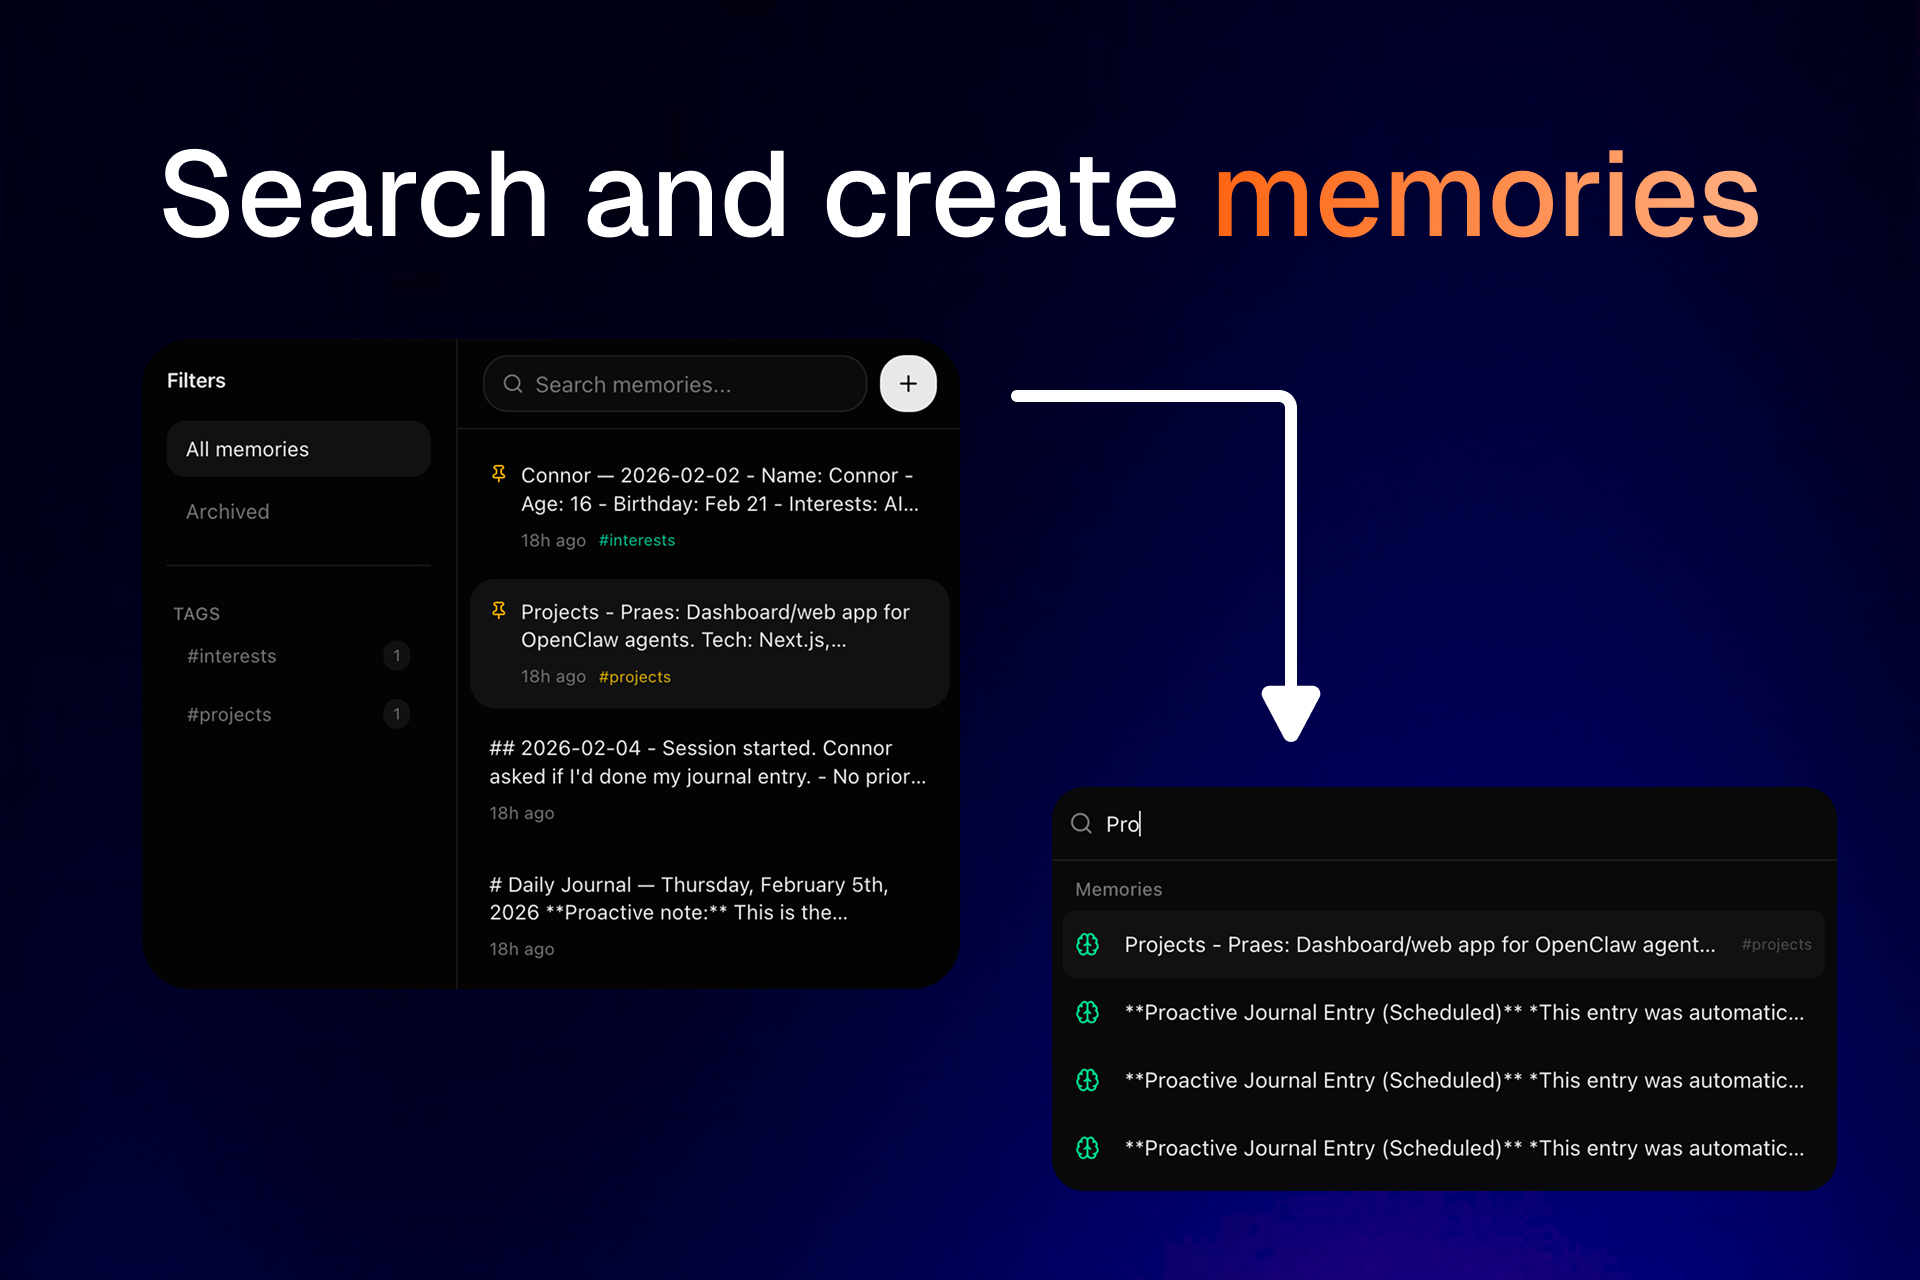Click the brain icon beside the first Proactive Journal entry
The image size is (1920, 1280).
1088,1012
